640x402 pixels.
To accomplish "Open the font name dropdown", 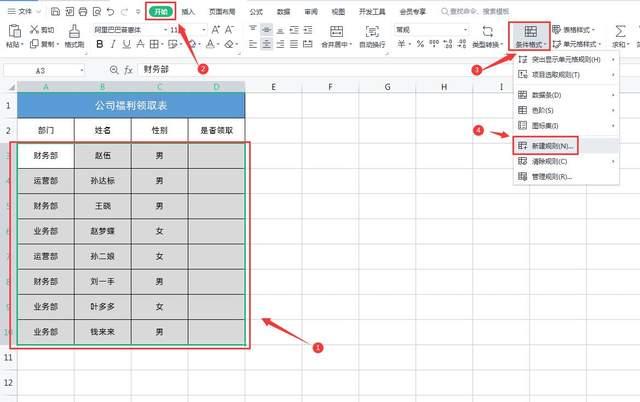I will click(x=165, y=30).
